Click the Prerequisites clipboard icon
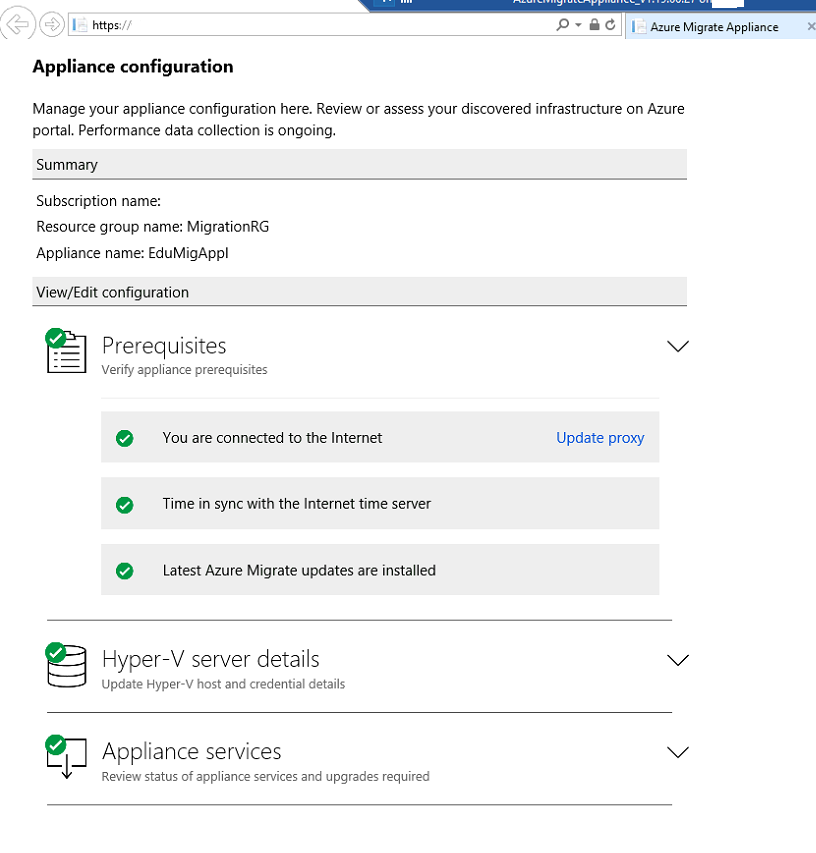 pyautogui.click(x=66, y=353)
